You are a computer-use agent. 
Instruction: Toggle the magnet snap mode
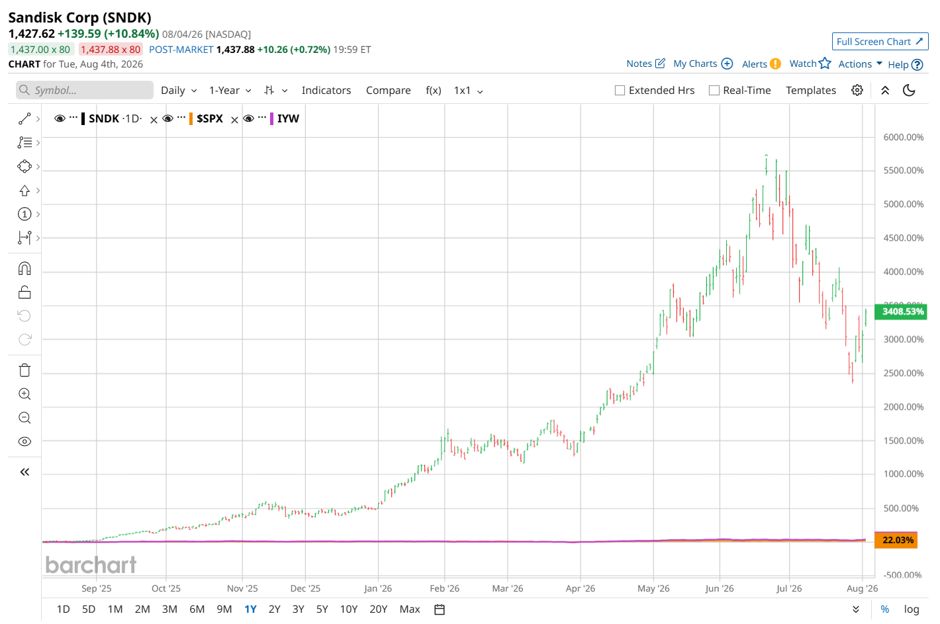coord(24,268)
